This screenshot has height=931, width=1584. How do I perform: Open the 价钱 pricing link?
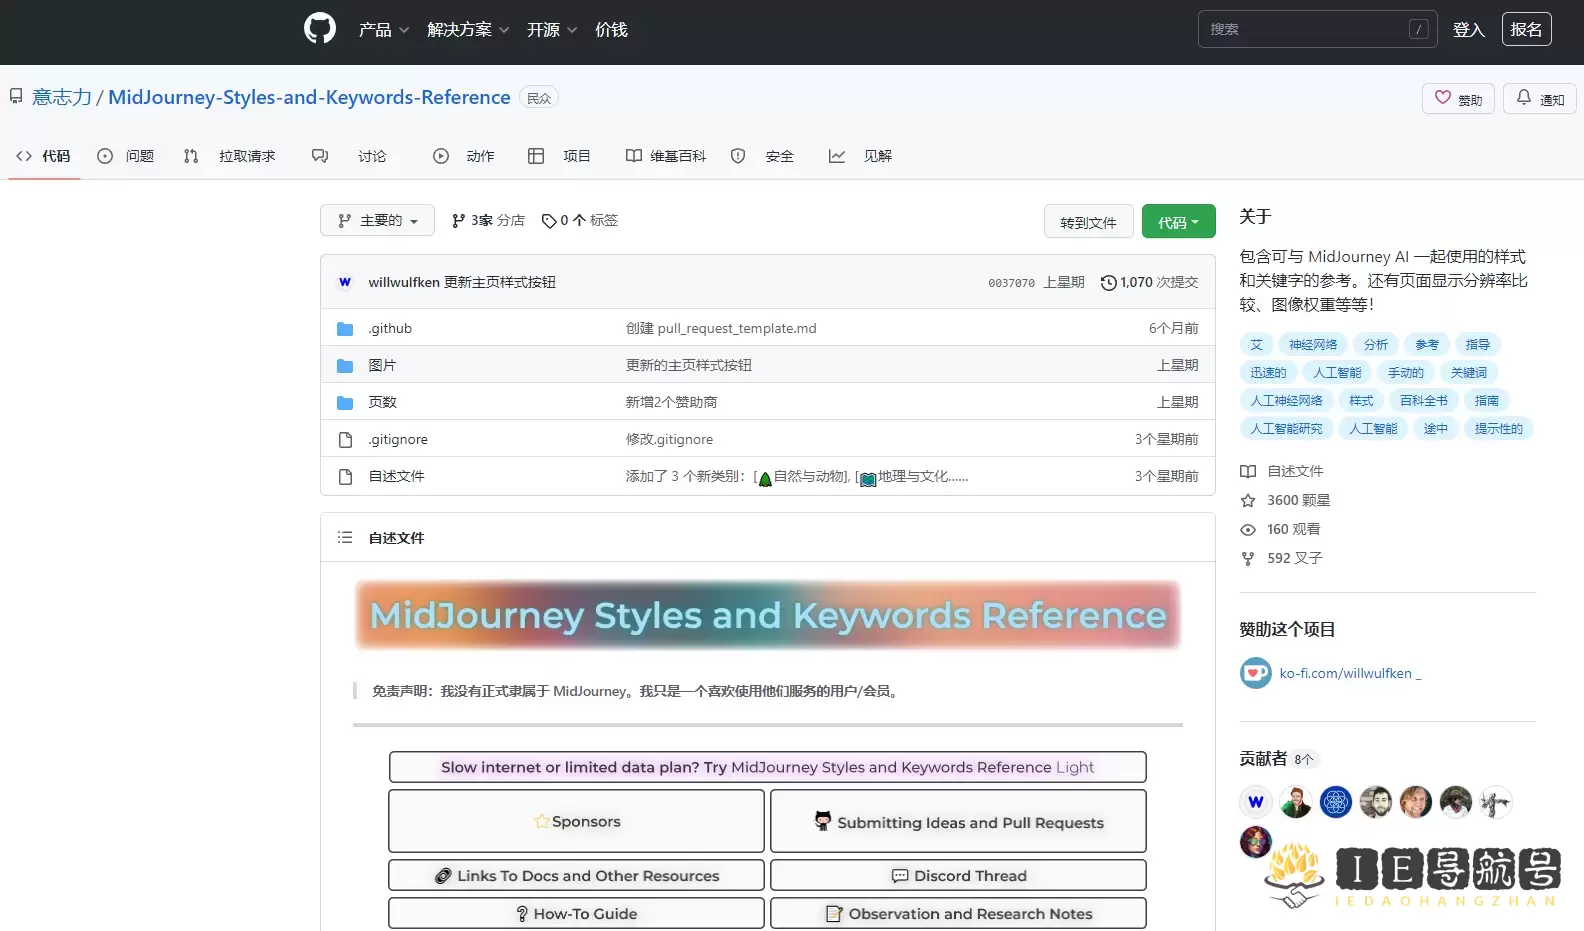tap(611, 30)
